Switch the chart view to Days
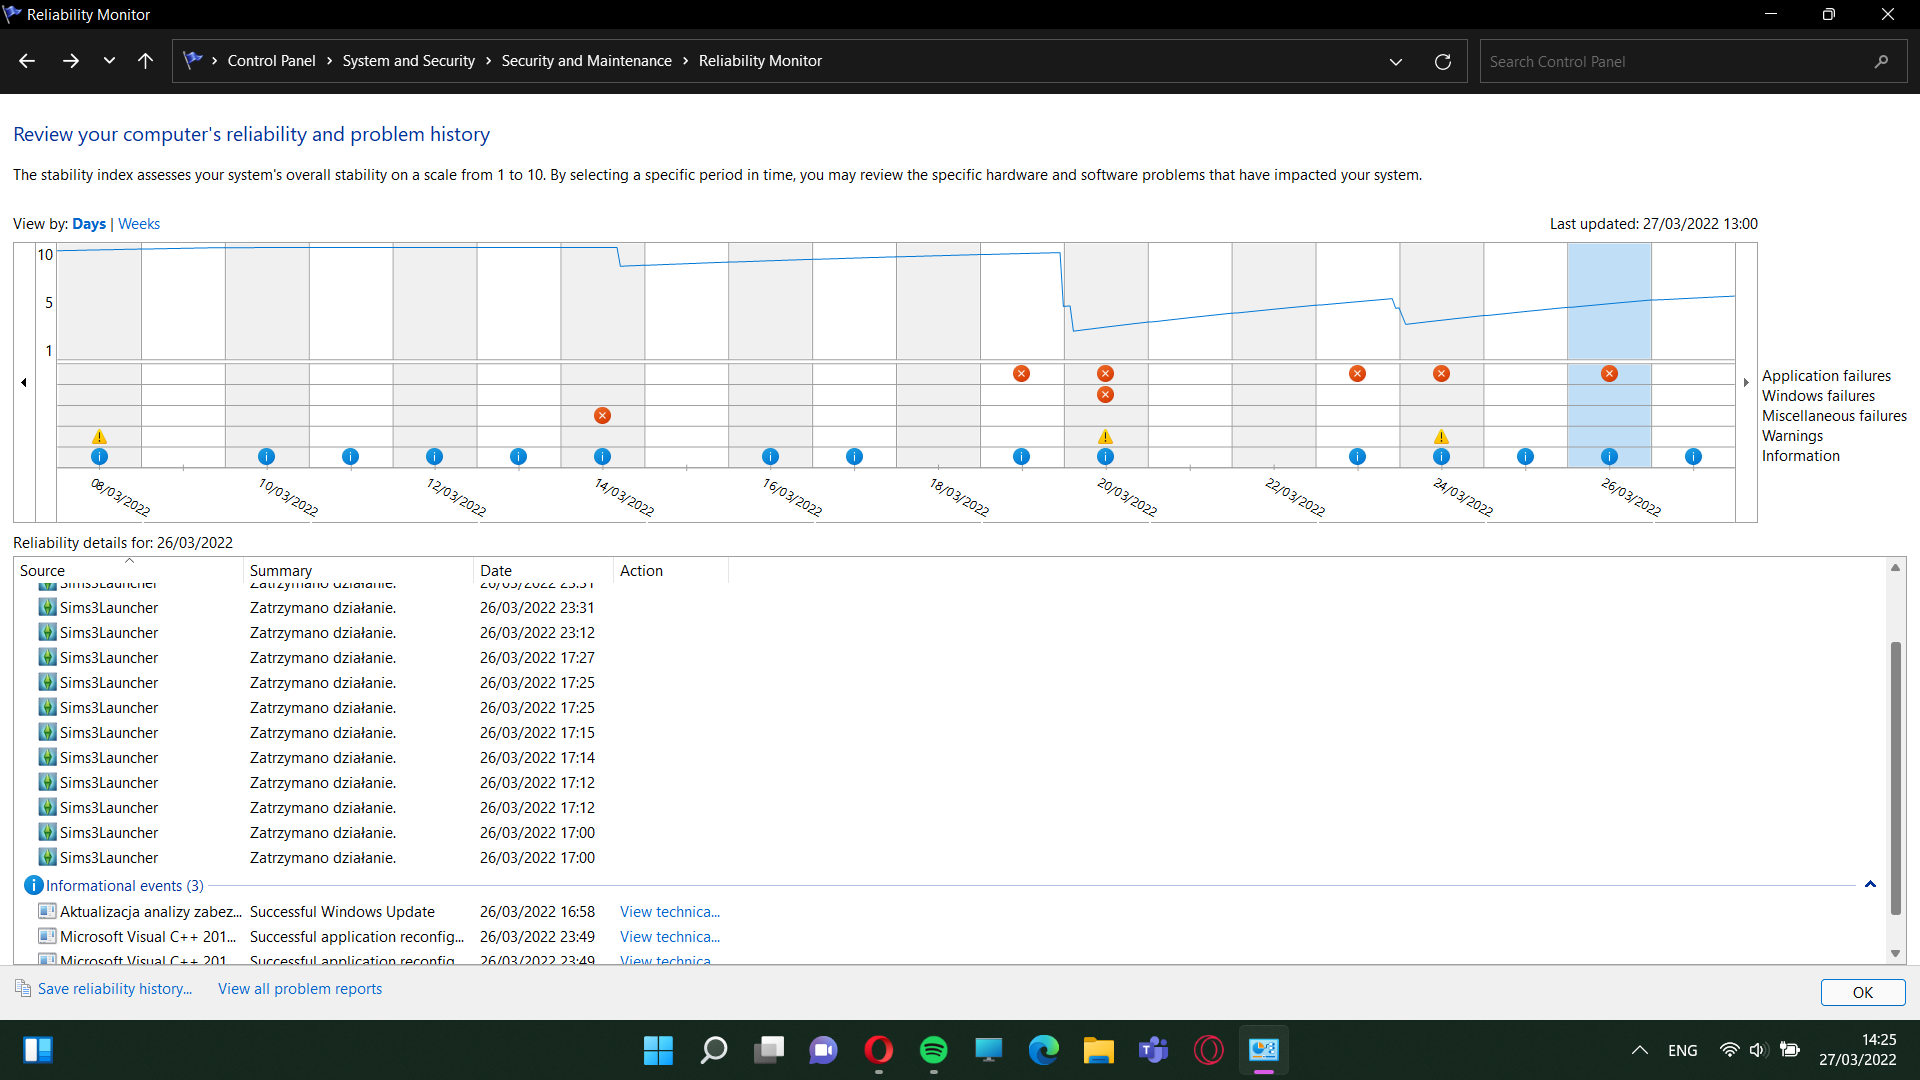 pos(89,224)
